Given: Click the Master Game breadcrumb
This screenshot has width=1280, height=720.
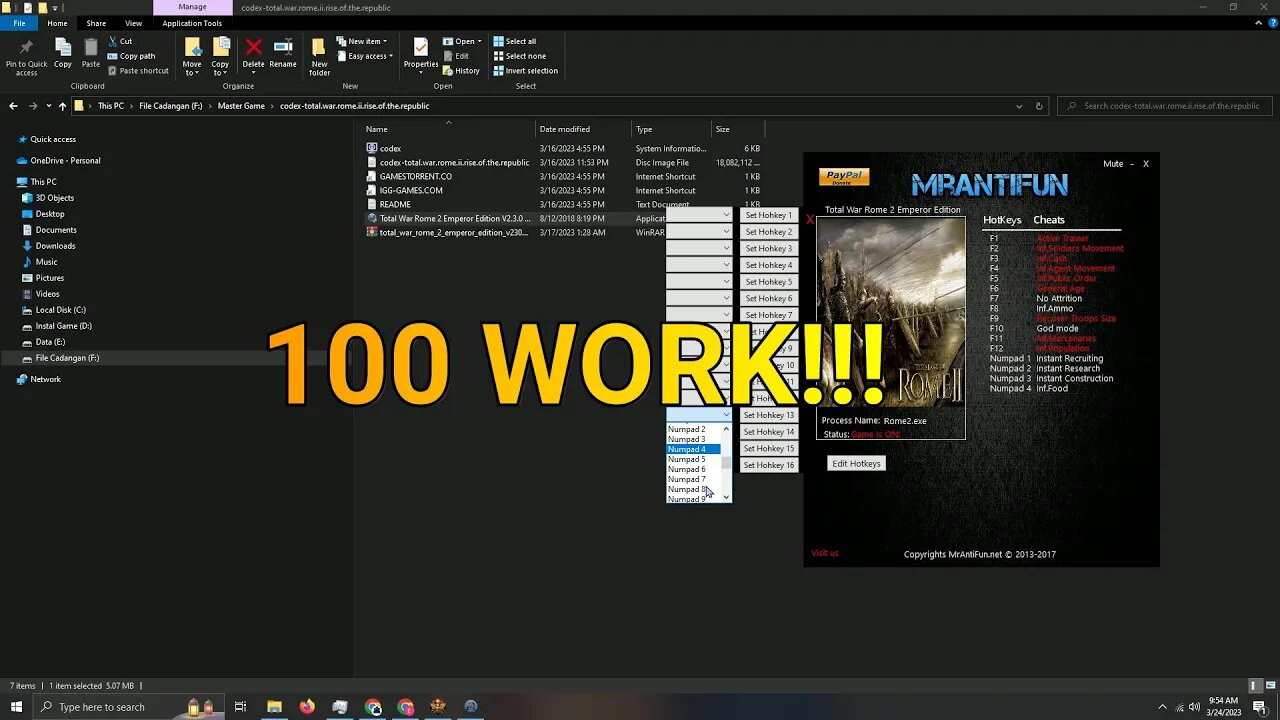Looking at the screenshot, I should [241, 106].
